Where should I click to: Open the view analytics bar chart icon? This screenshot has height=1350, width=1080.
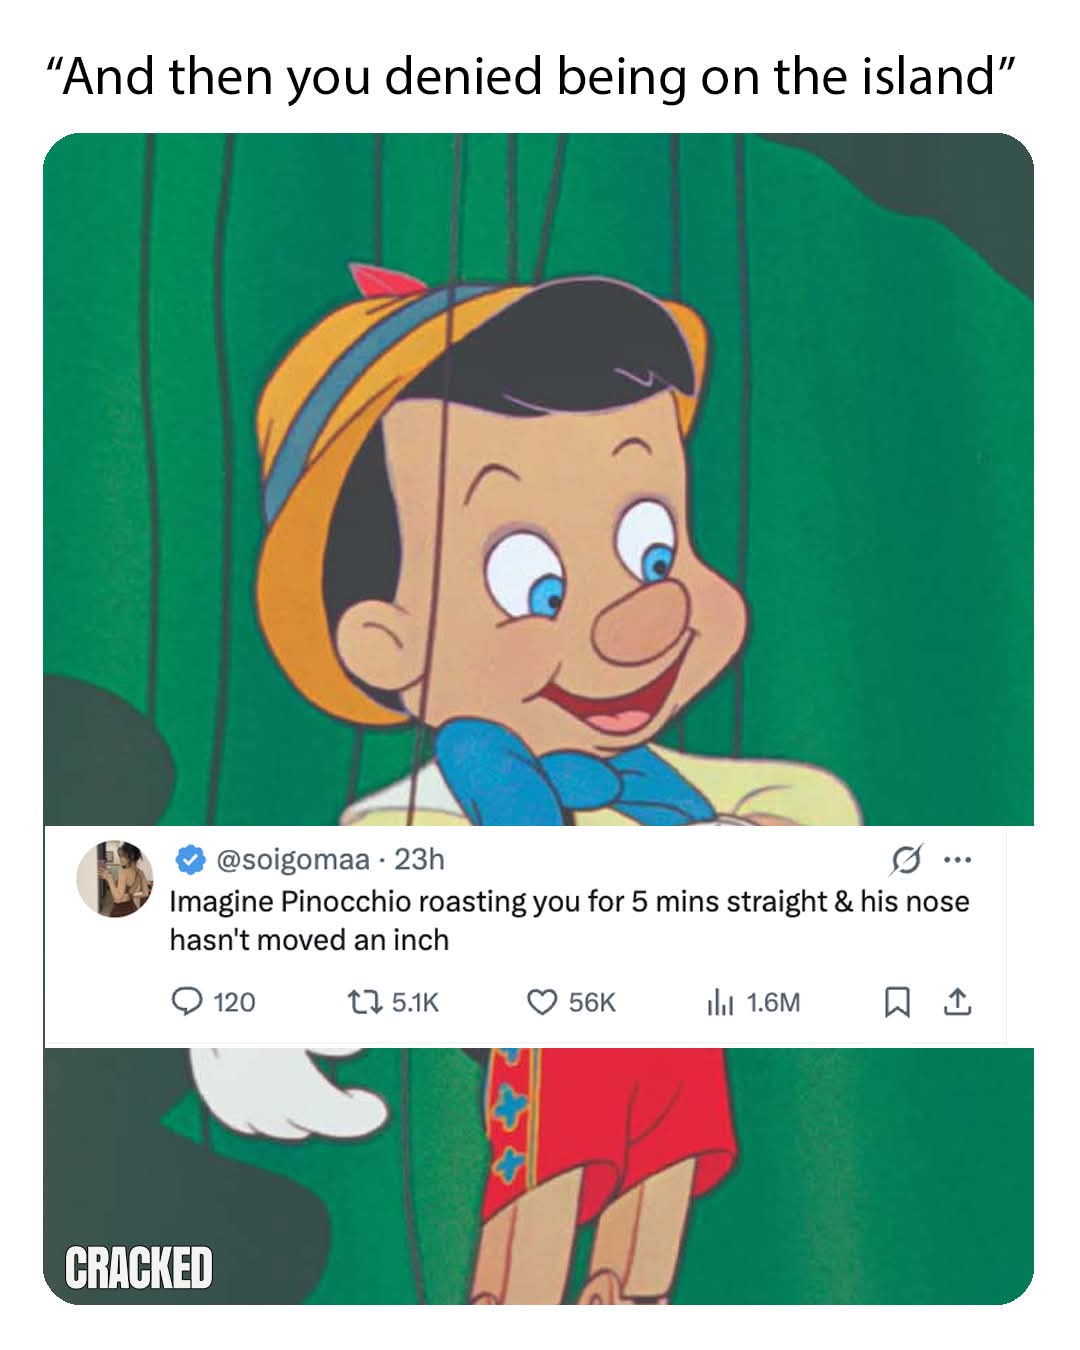pos(720,1001)
